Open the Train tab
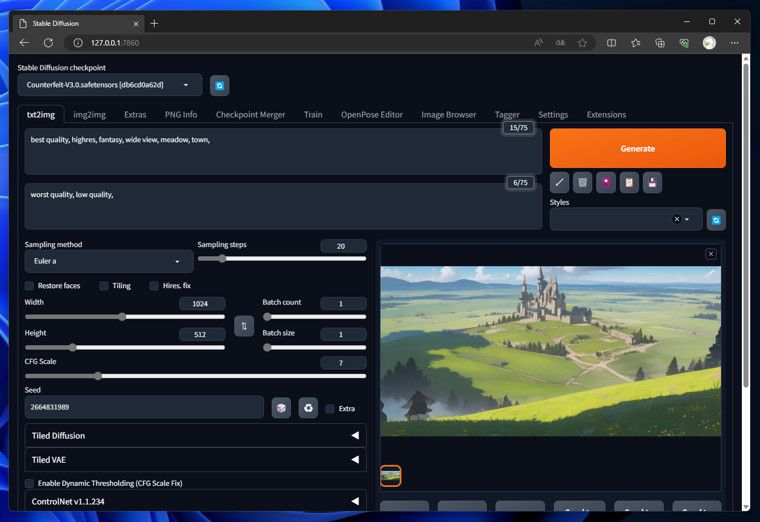Viewport: 760px width, 522px height. click(313, 115)
